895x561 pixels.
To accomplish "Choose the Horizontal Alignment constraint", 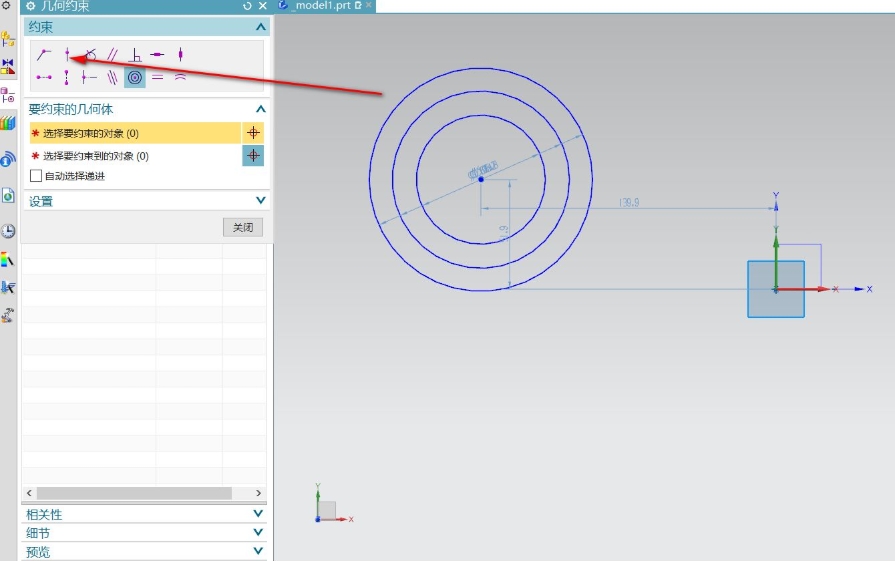I will point(44,77).
